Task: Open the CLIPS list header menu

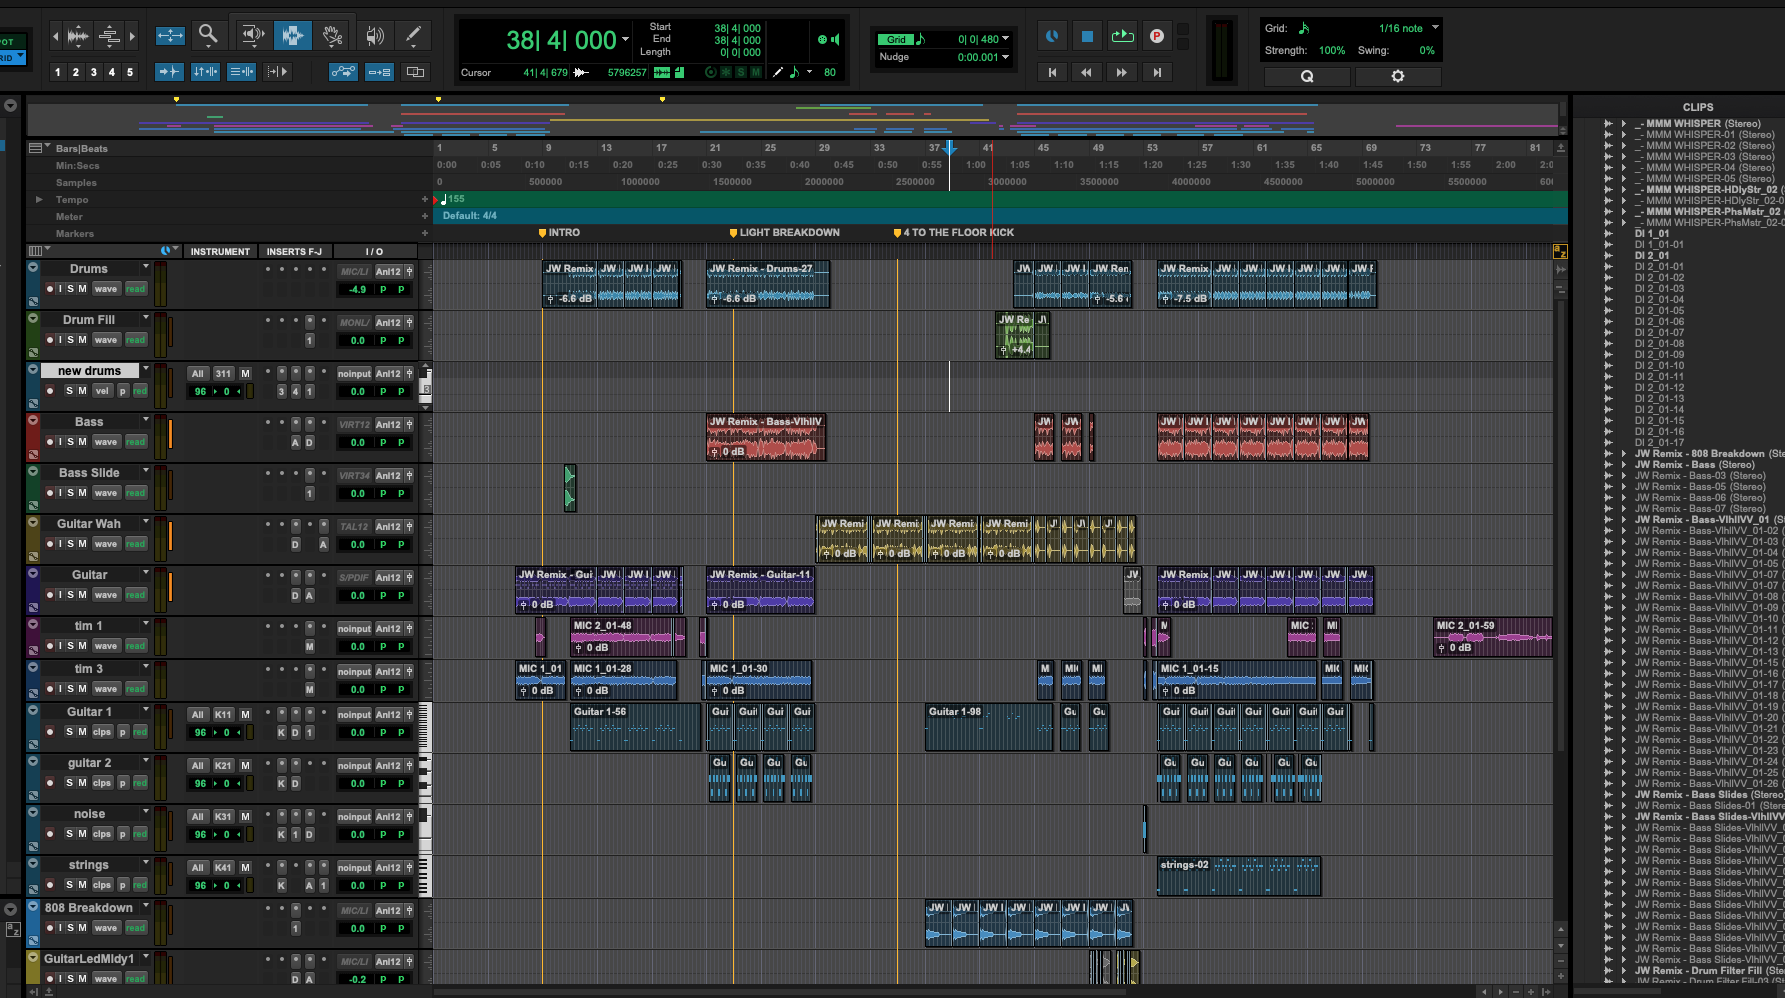Action: 1697,107
